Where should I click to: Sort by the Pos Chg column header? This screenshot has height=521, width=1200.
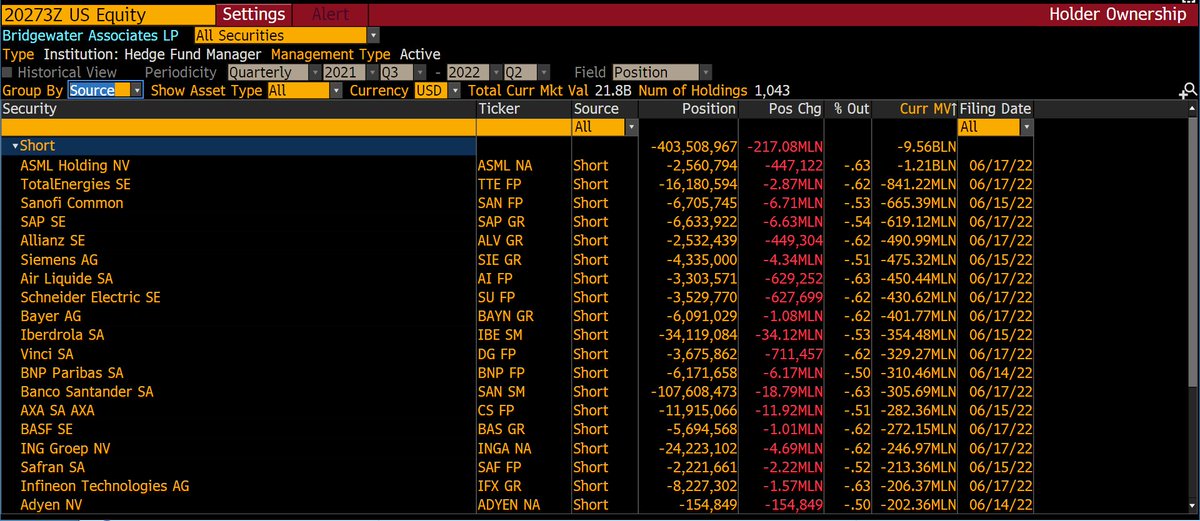(782, 108)
